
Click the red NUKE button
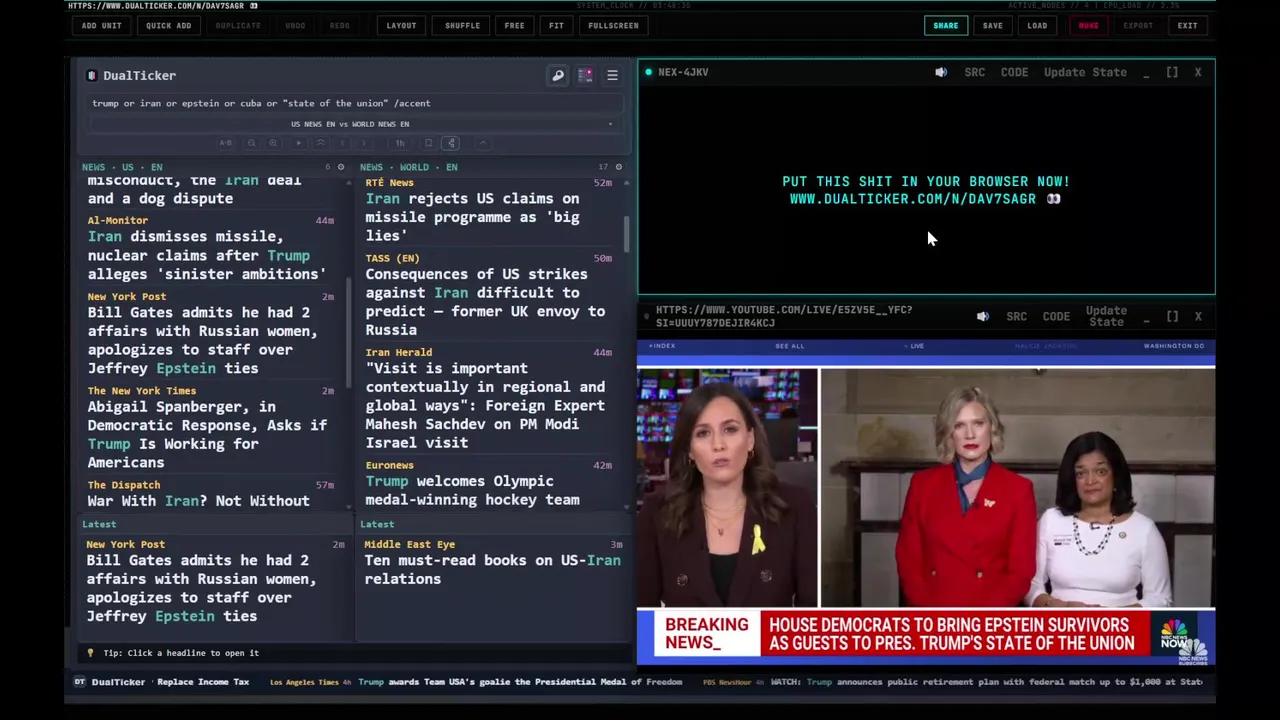(x=1088, y=25)
